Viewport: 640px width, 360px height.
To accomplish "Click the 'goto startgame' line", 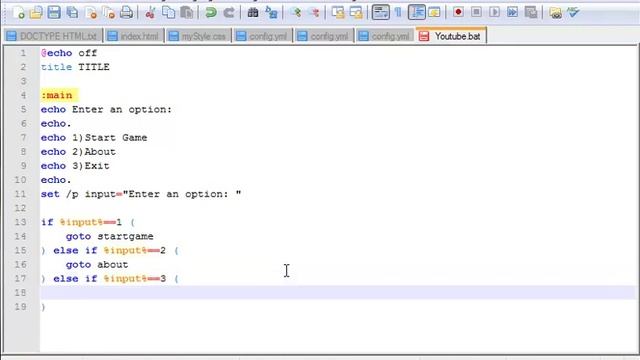I will (x=110, y=237).
